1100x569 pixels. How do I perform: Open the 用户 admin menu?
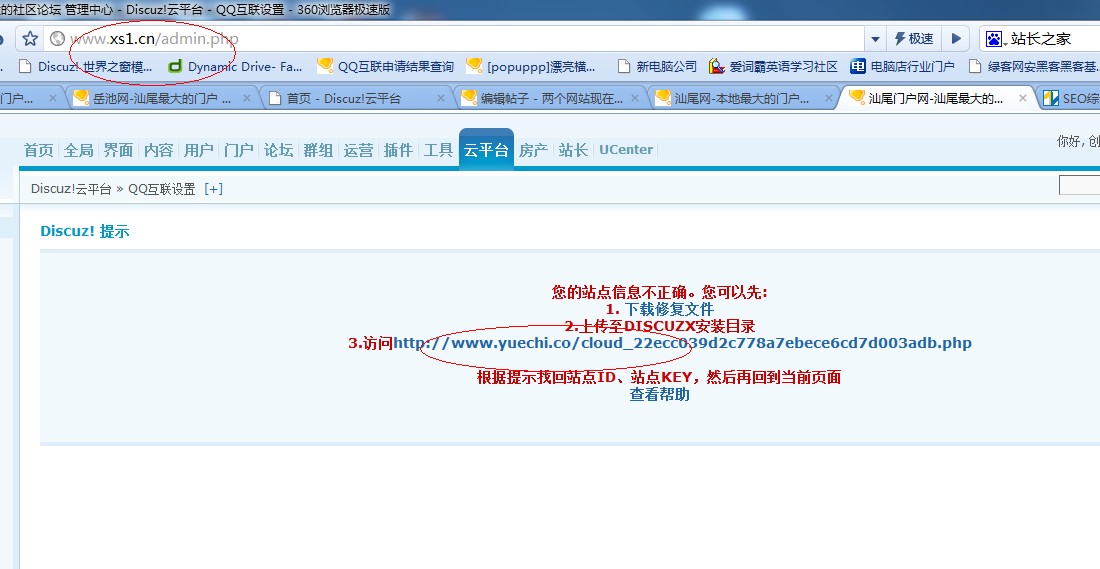(x=199, y=149)
